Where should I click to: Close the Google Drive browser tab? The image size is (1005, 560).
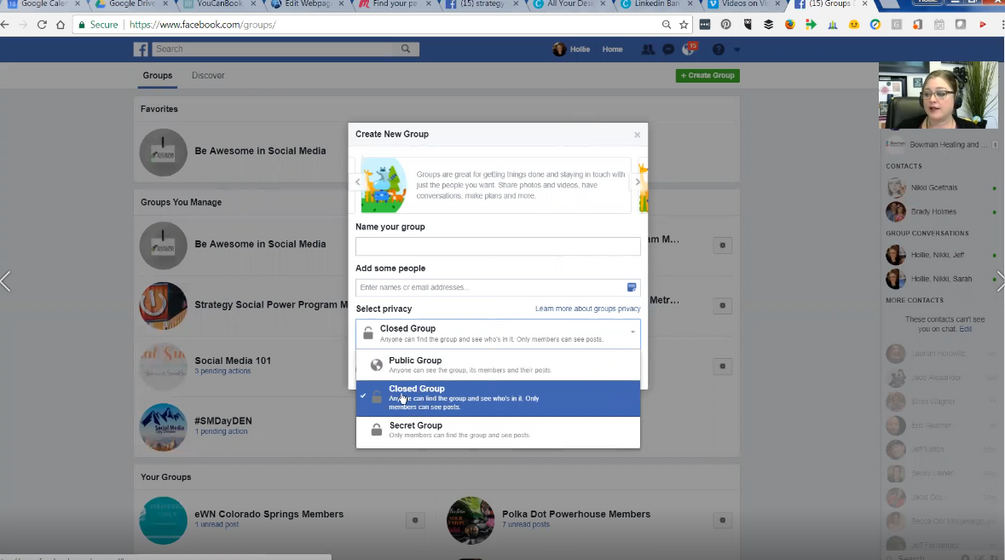pyautogui.click(x=165, y=4)
